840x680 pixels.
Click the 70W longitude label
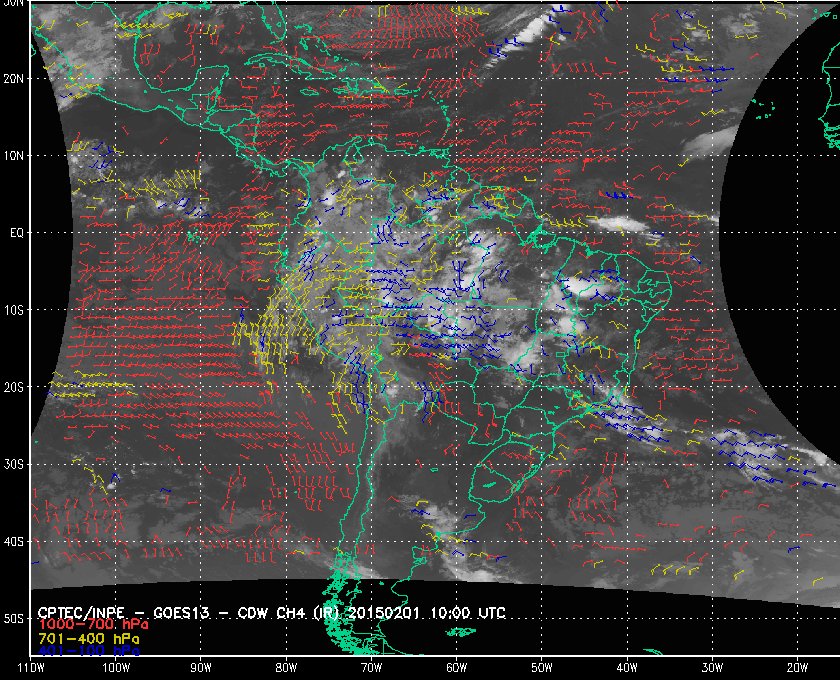point(371,668)
